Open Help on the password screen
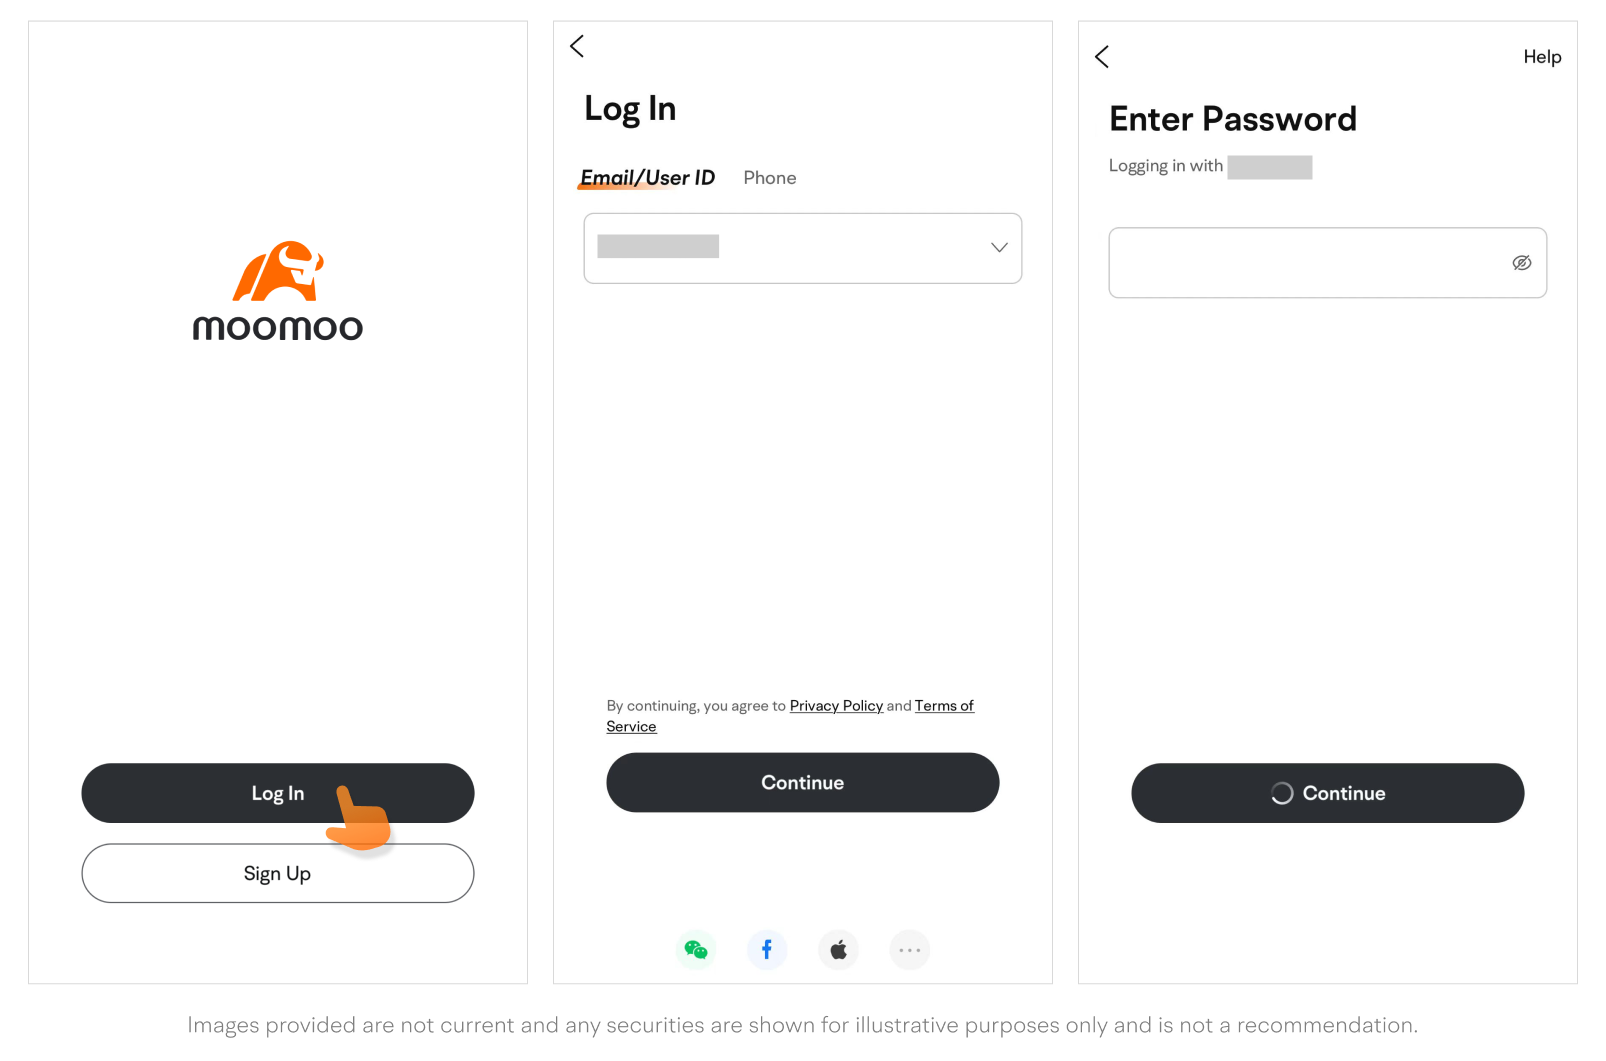1606x1061 pixels. coord(1541,57)
